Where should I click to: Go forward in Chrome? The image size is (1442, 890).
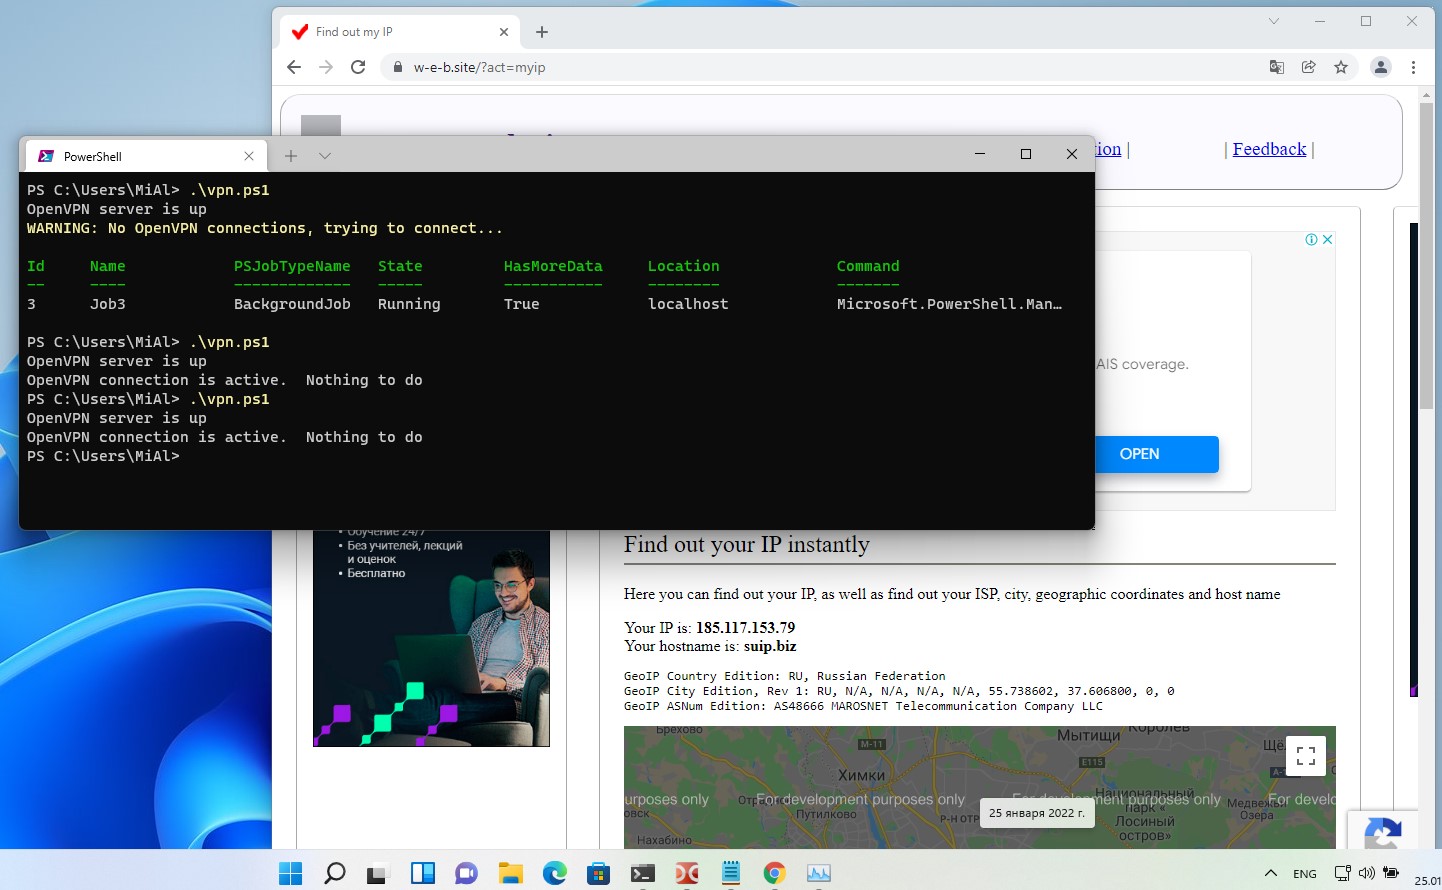326,67
